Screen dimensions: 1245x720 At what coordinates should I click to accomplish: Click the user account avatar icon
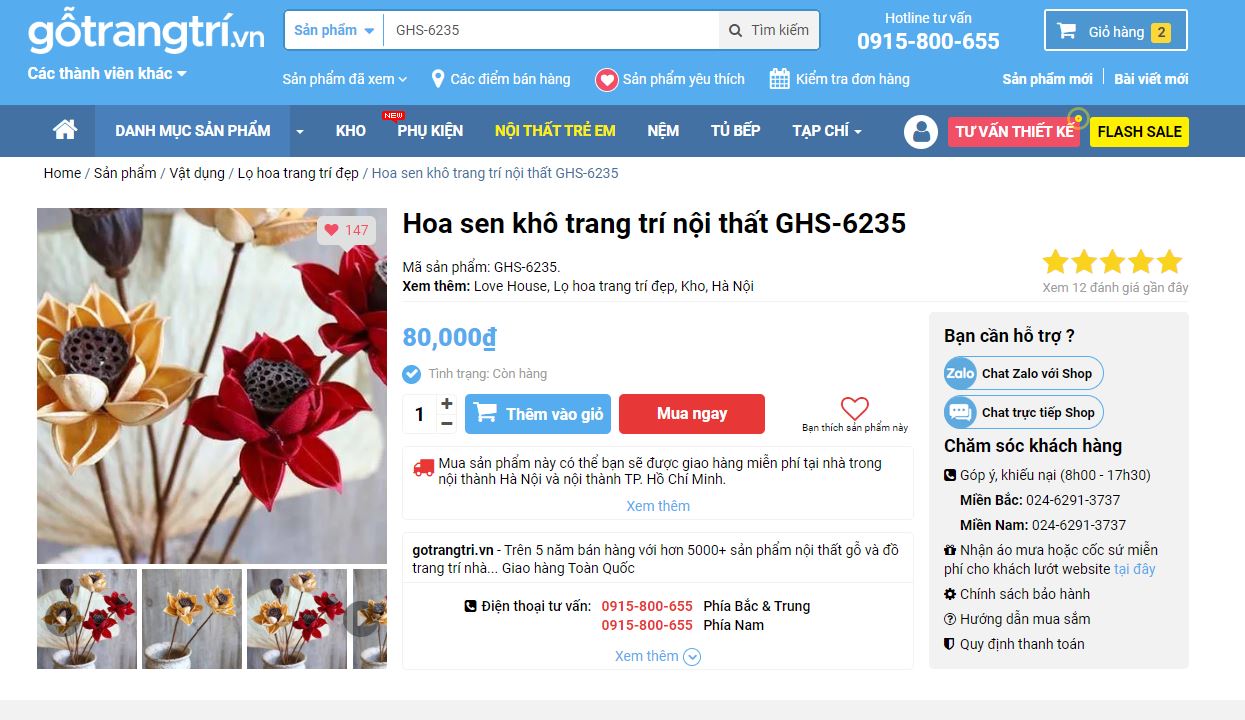coord(920,132)
